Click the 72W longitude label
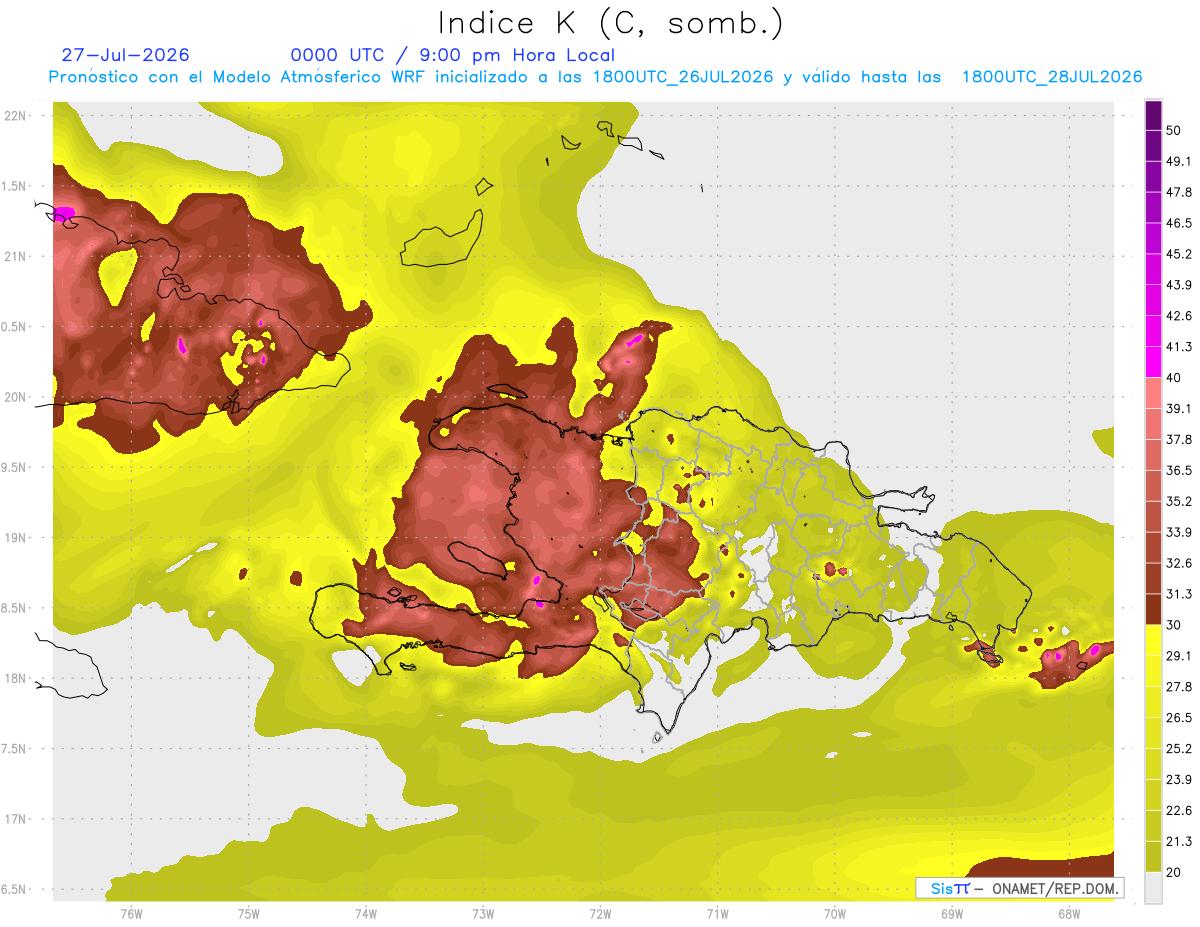The width and height of the screenshot is (1200, 927). (x=600, y=914)
